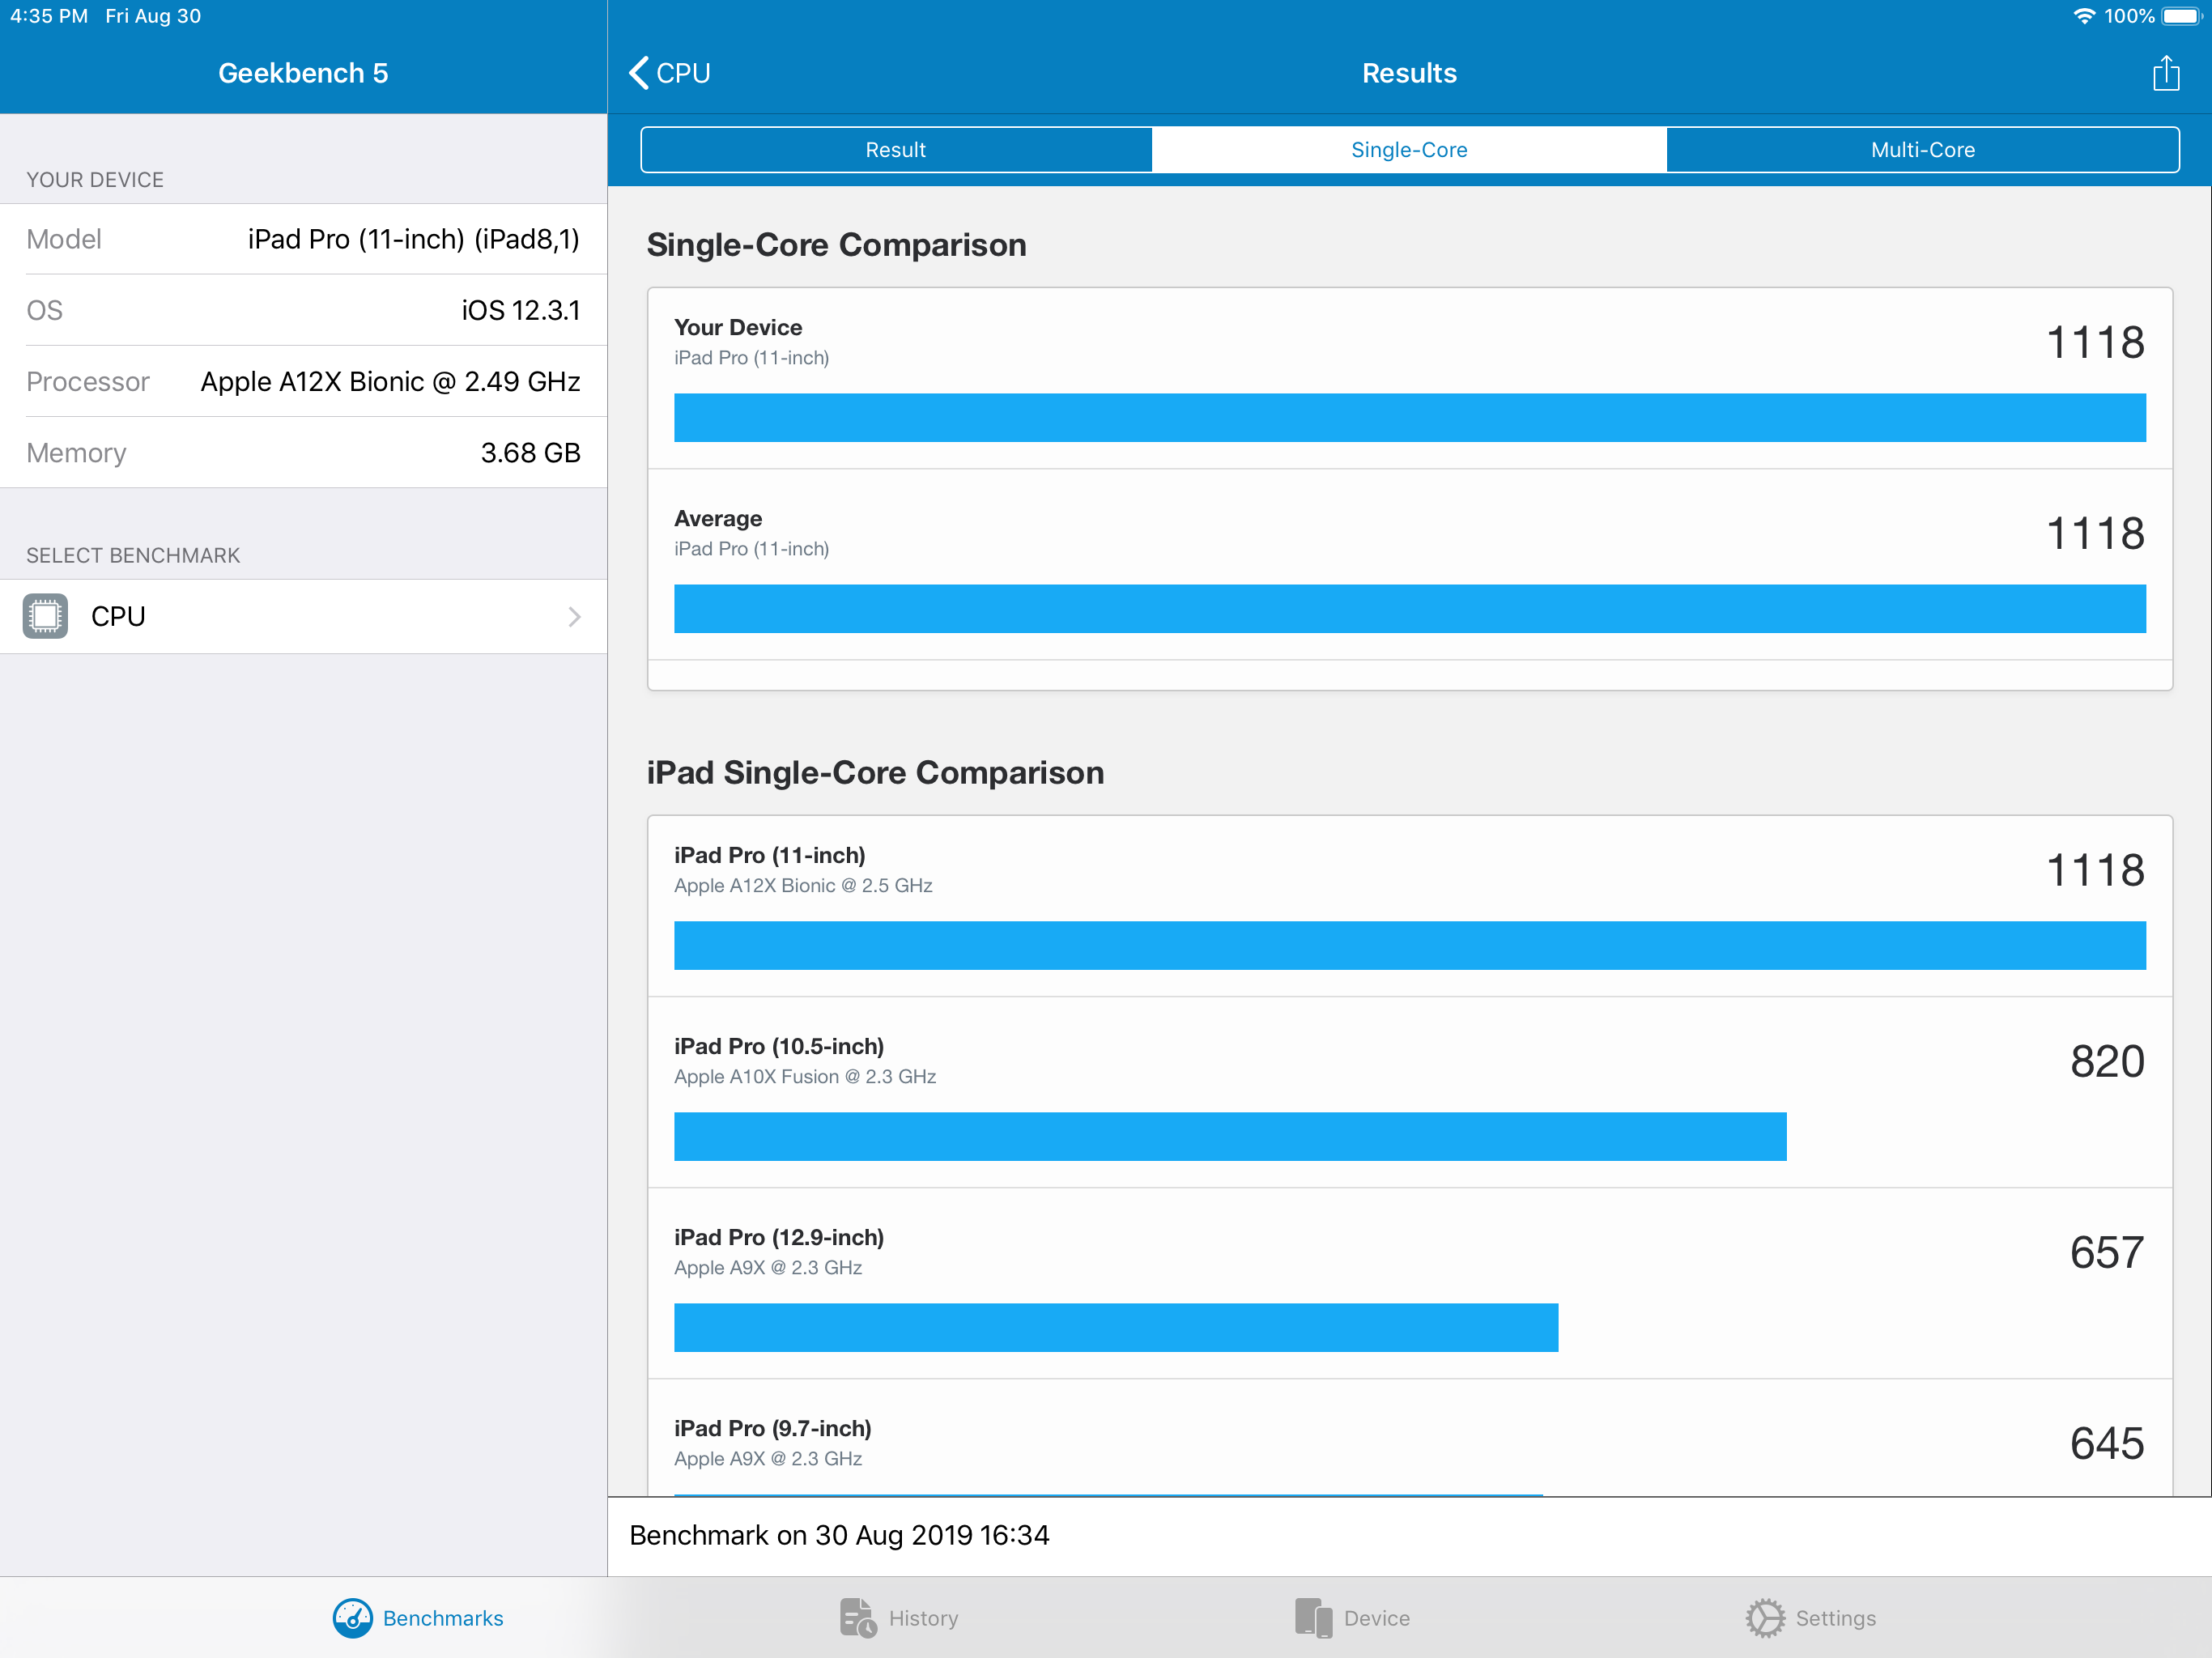Image resolution: width=2212 pixels, height=1658 pixels.
Task: Tap the Wi-Fi status icon
Action: pyautogui.click(x=2083, y=16)
